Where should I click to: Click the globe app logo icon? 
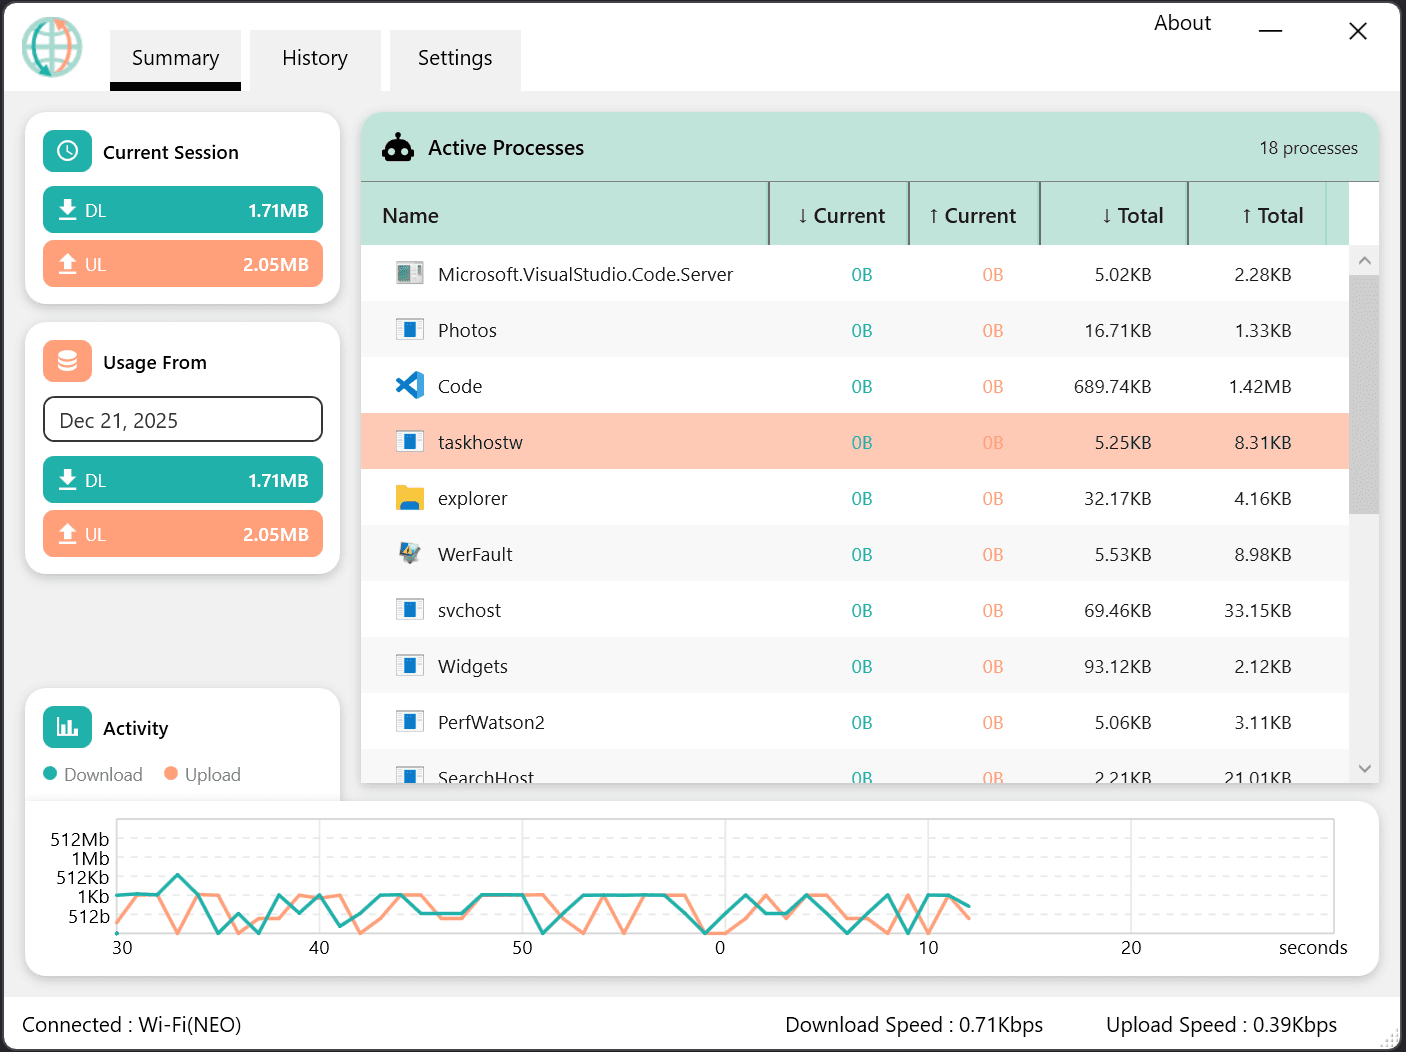(x=51, y=47)
